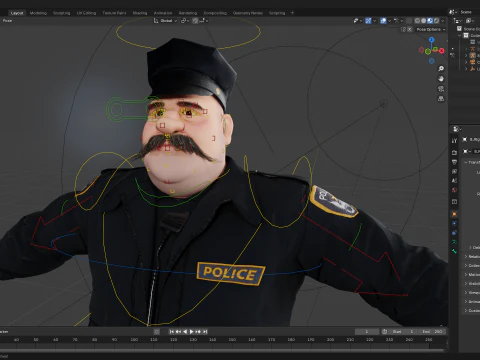Open the View Layer properties tab

454,171
